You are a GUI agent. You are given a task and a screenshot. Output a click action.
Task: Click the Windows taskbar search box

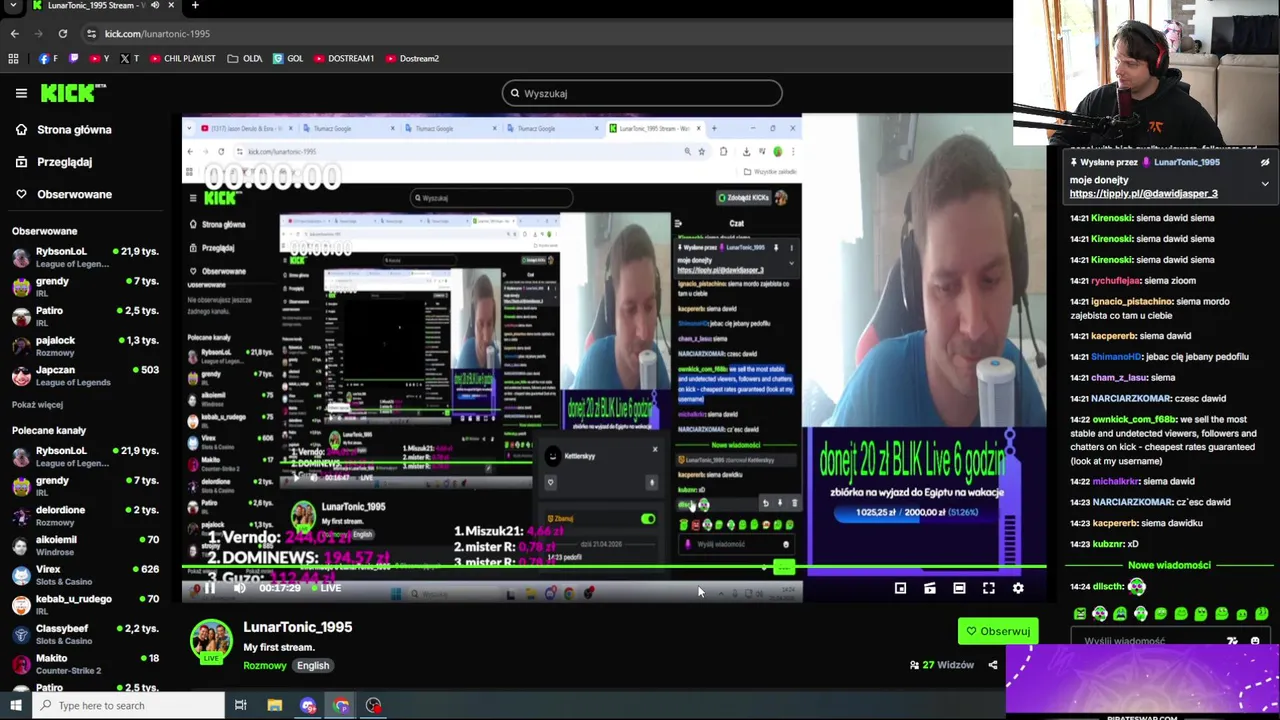(x=128, y=705)
